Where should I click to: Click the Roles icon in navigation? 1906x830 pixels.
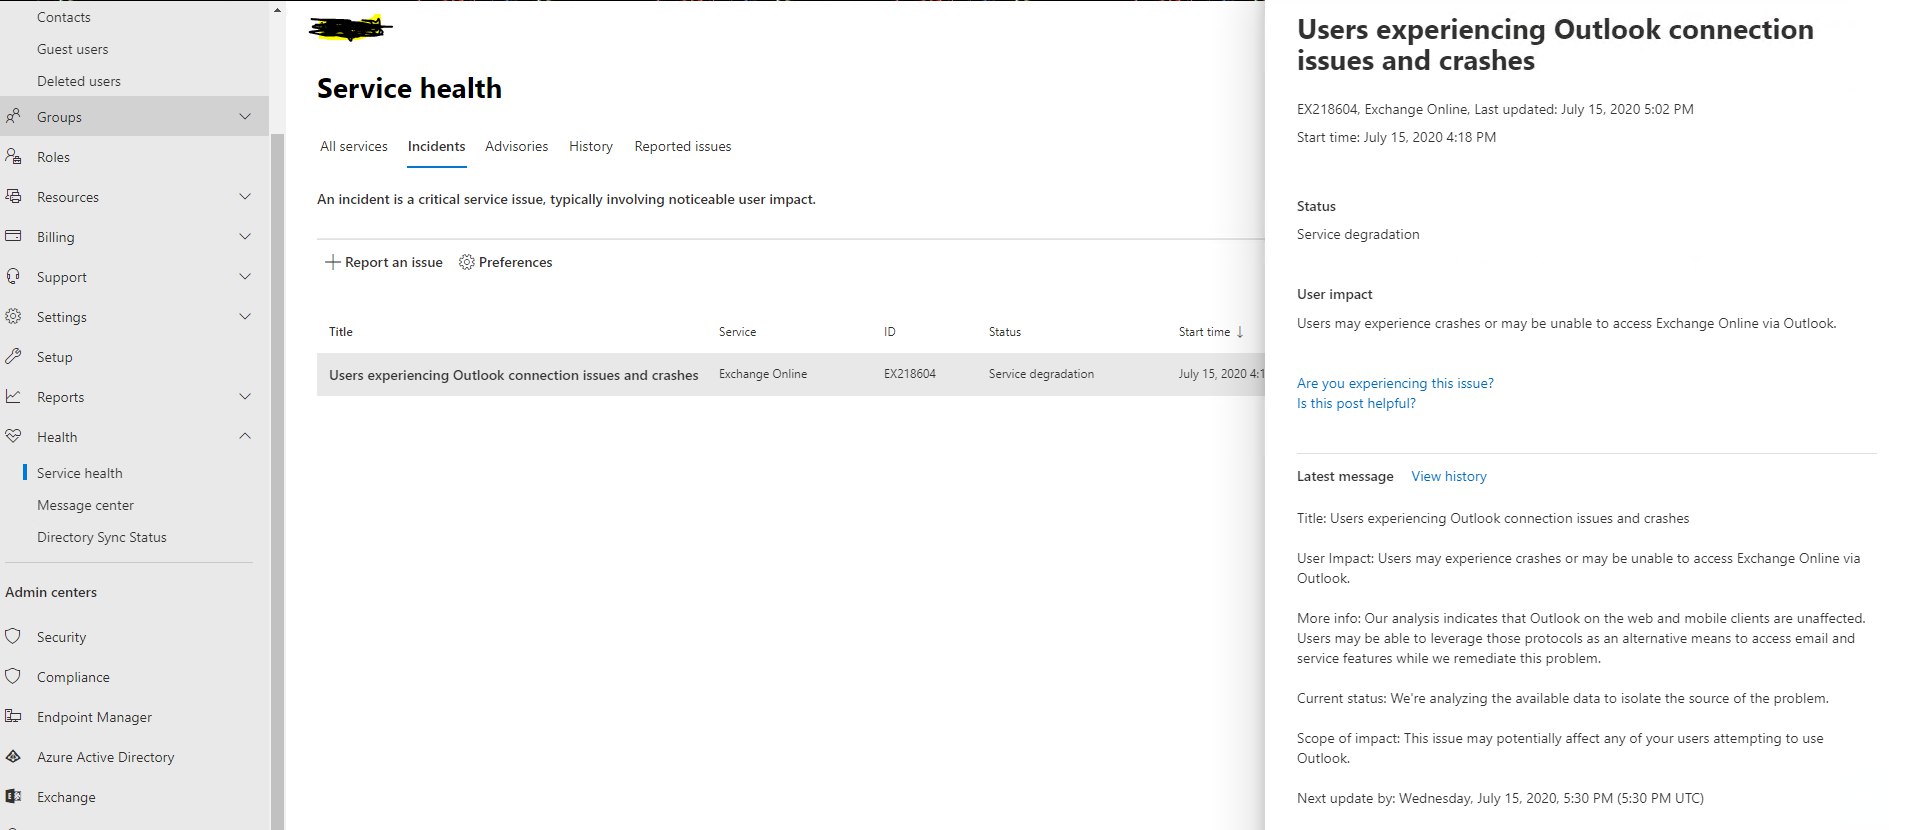(13, 157)
